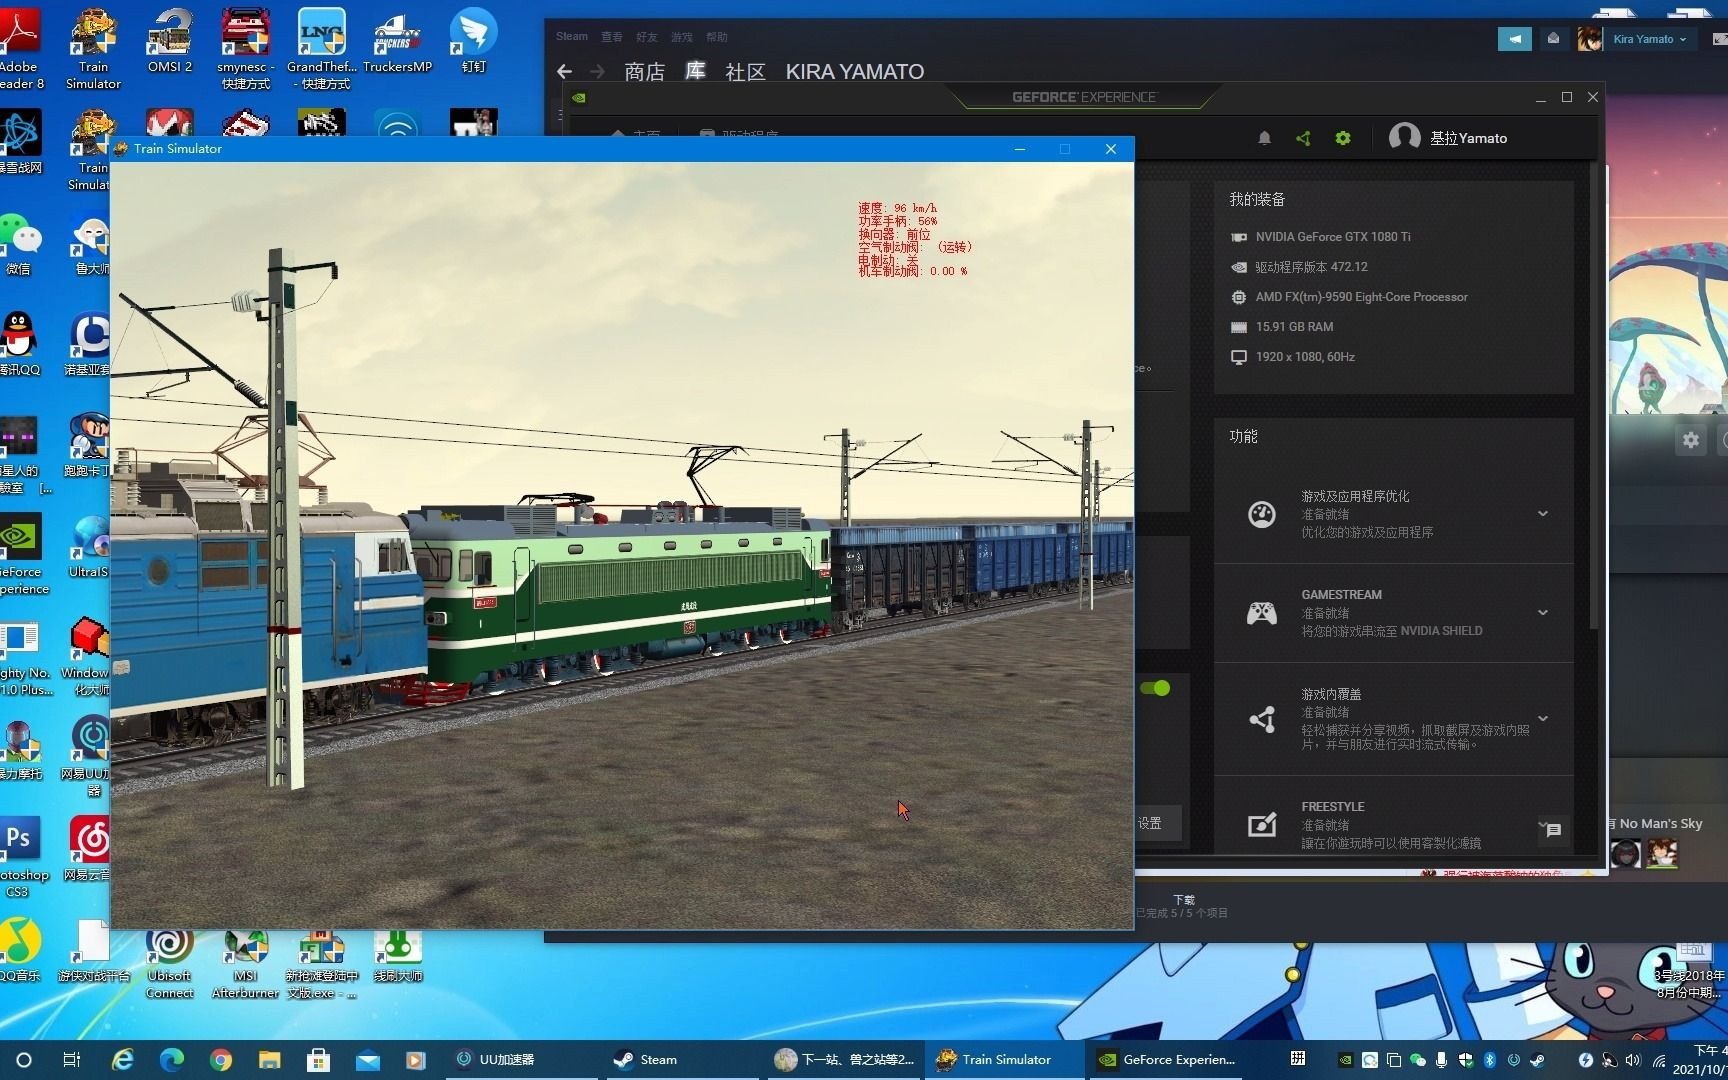Click the 设置 button in GeForce Experience
Screen dimensions: 1728x1080
1150,823
